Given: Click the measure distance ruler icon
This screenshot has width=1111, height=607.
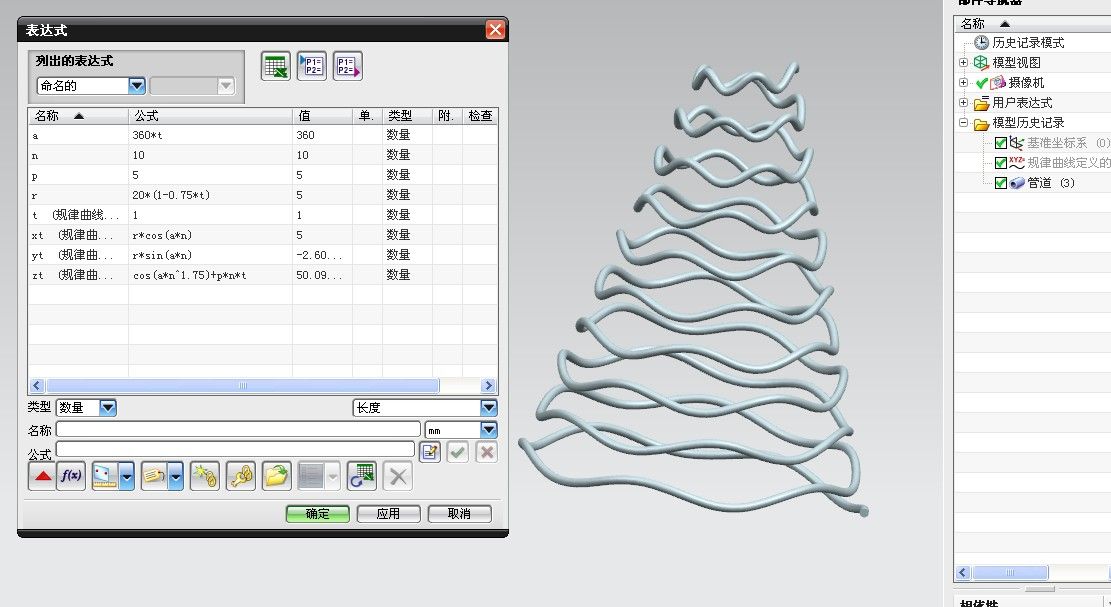Looking at the screenshot, I should tap(105, 476).
